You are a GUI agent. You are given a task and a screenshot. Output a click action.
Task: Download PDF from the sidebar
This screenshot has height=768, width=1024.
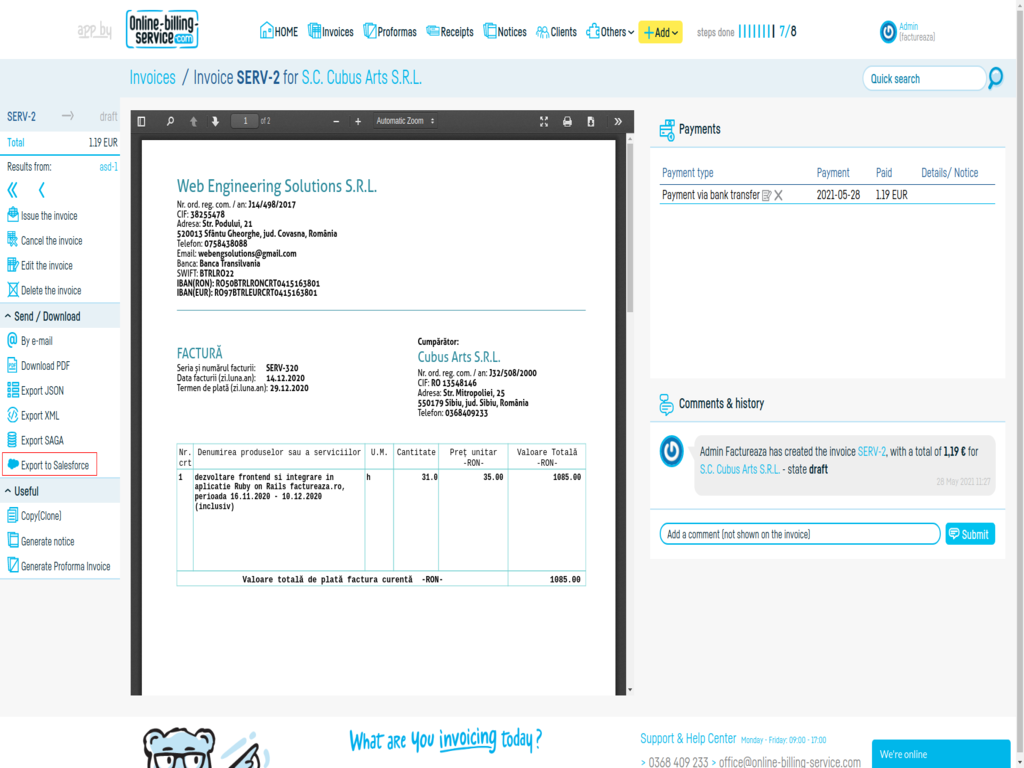(38, 366)
